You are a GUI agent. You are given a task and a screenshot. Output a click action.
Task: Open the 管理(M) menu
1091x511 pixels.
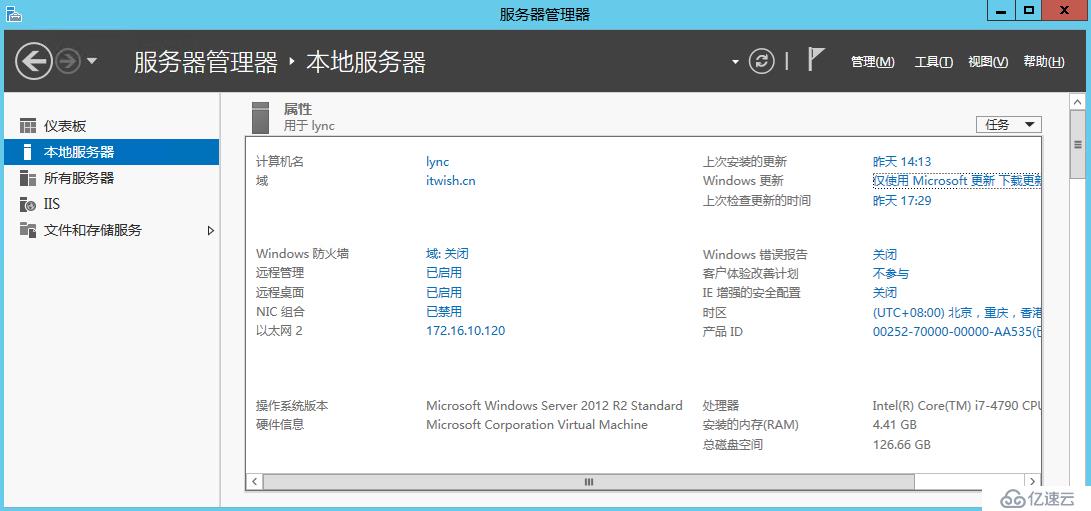tap(873, 62)
